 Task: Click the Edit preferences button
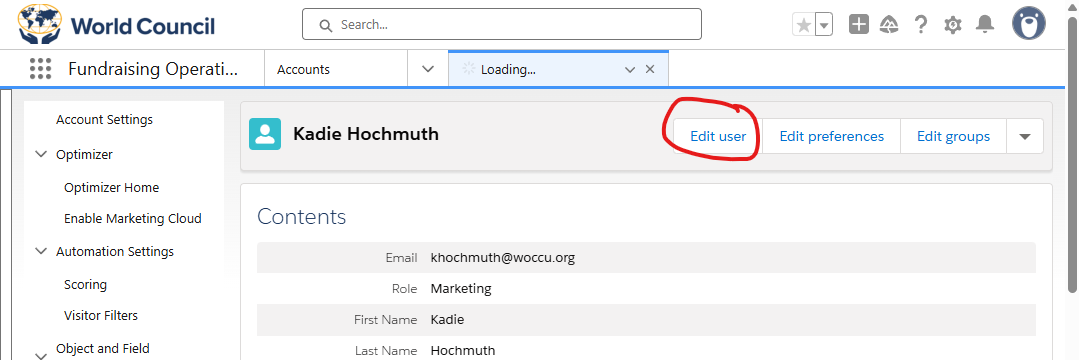click(x=831, y=136)
